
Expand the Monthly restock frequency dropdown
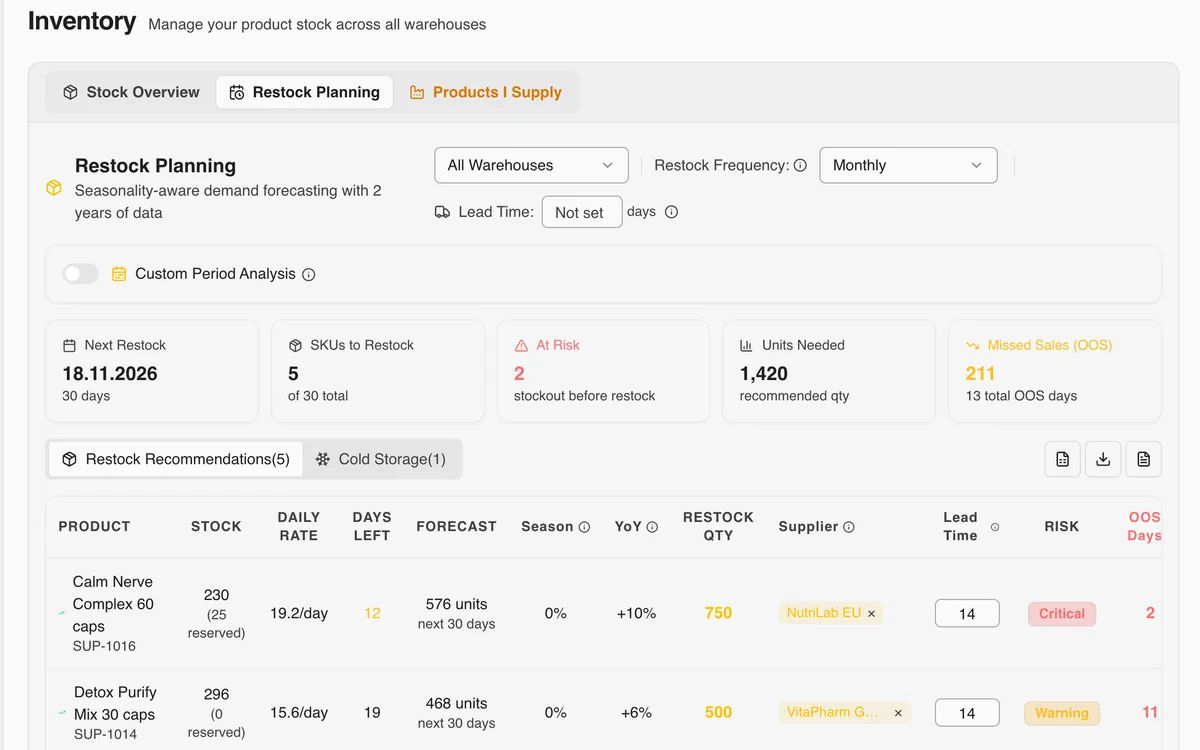(x=908, y=165)
